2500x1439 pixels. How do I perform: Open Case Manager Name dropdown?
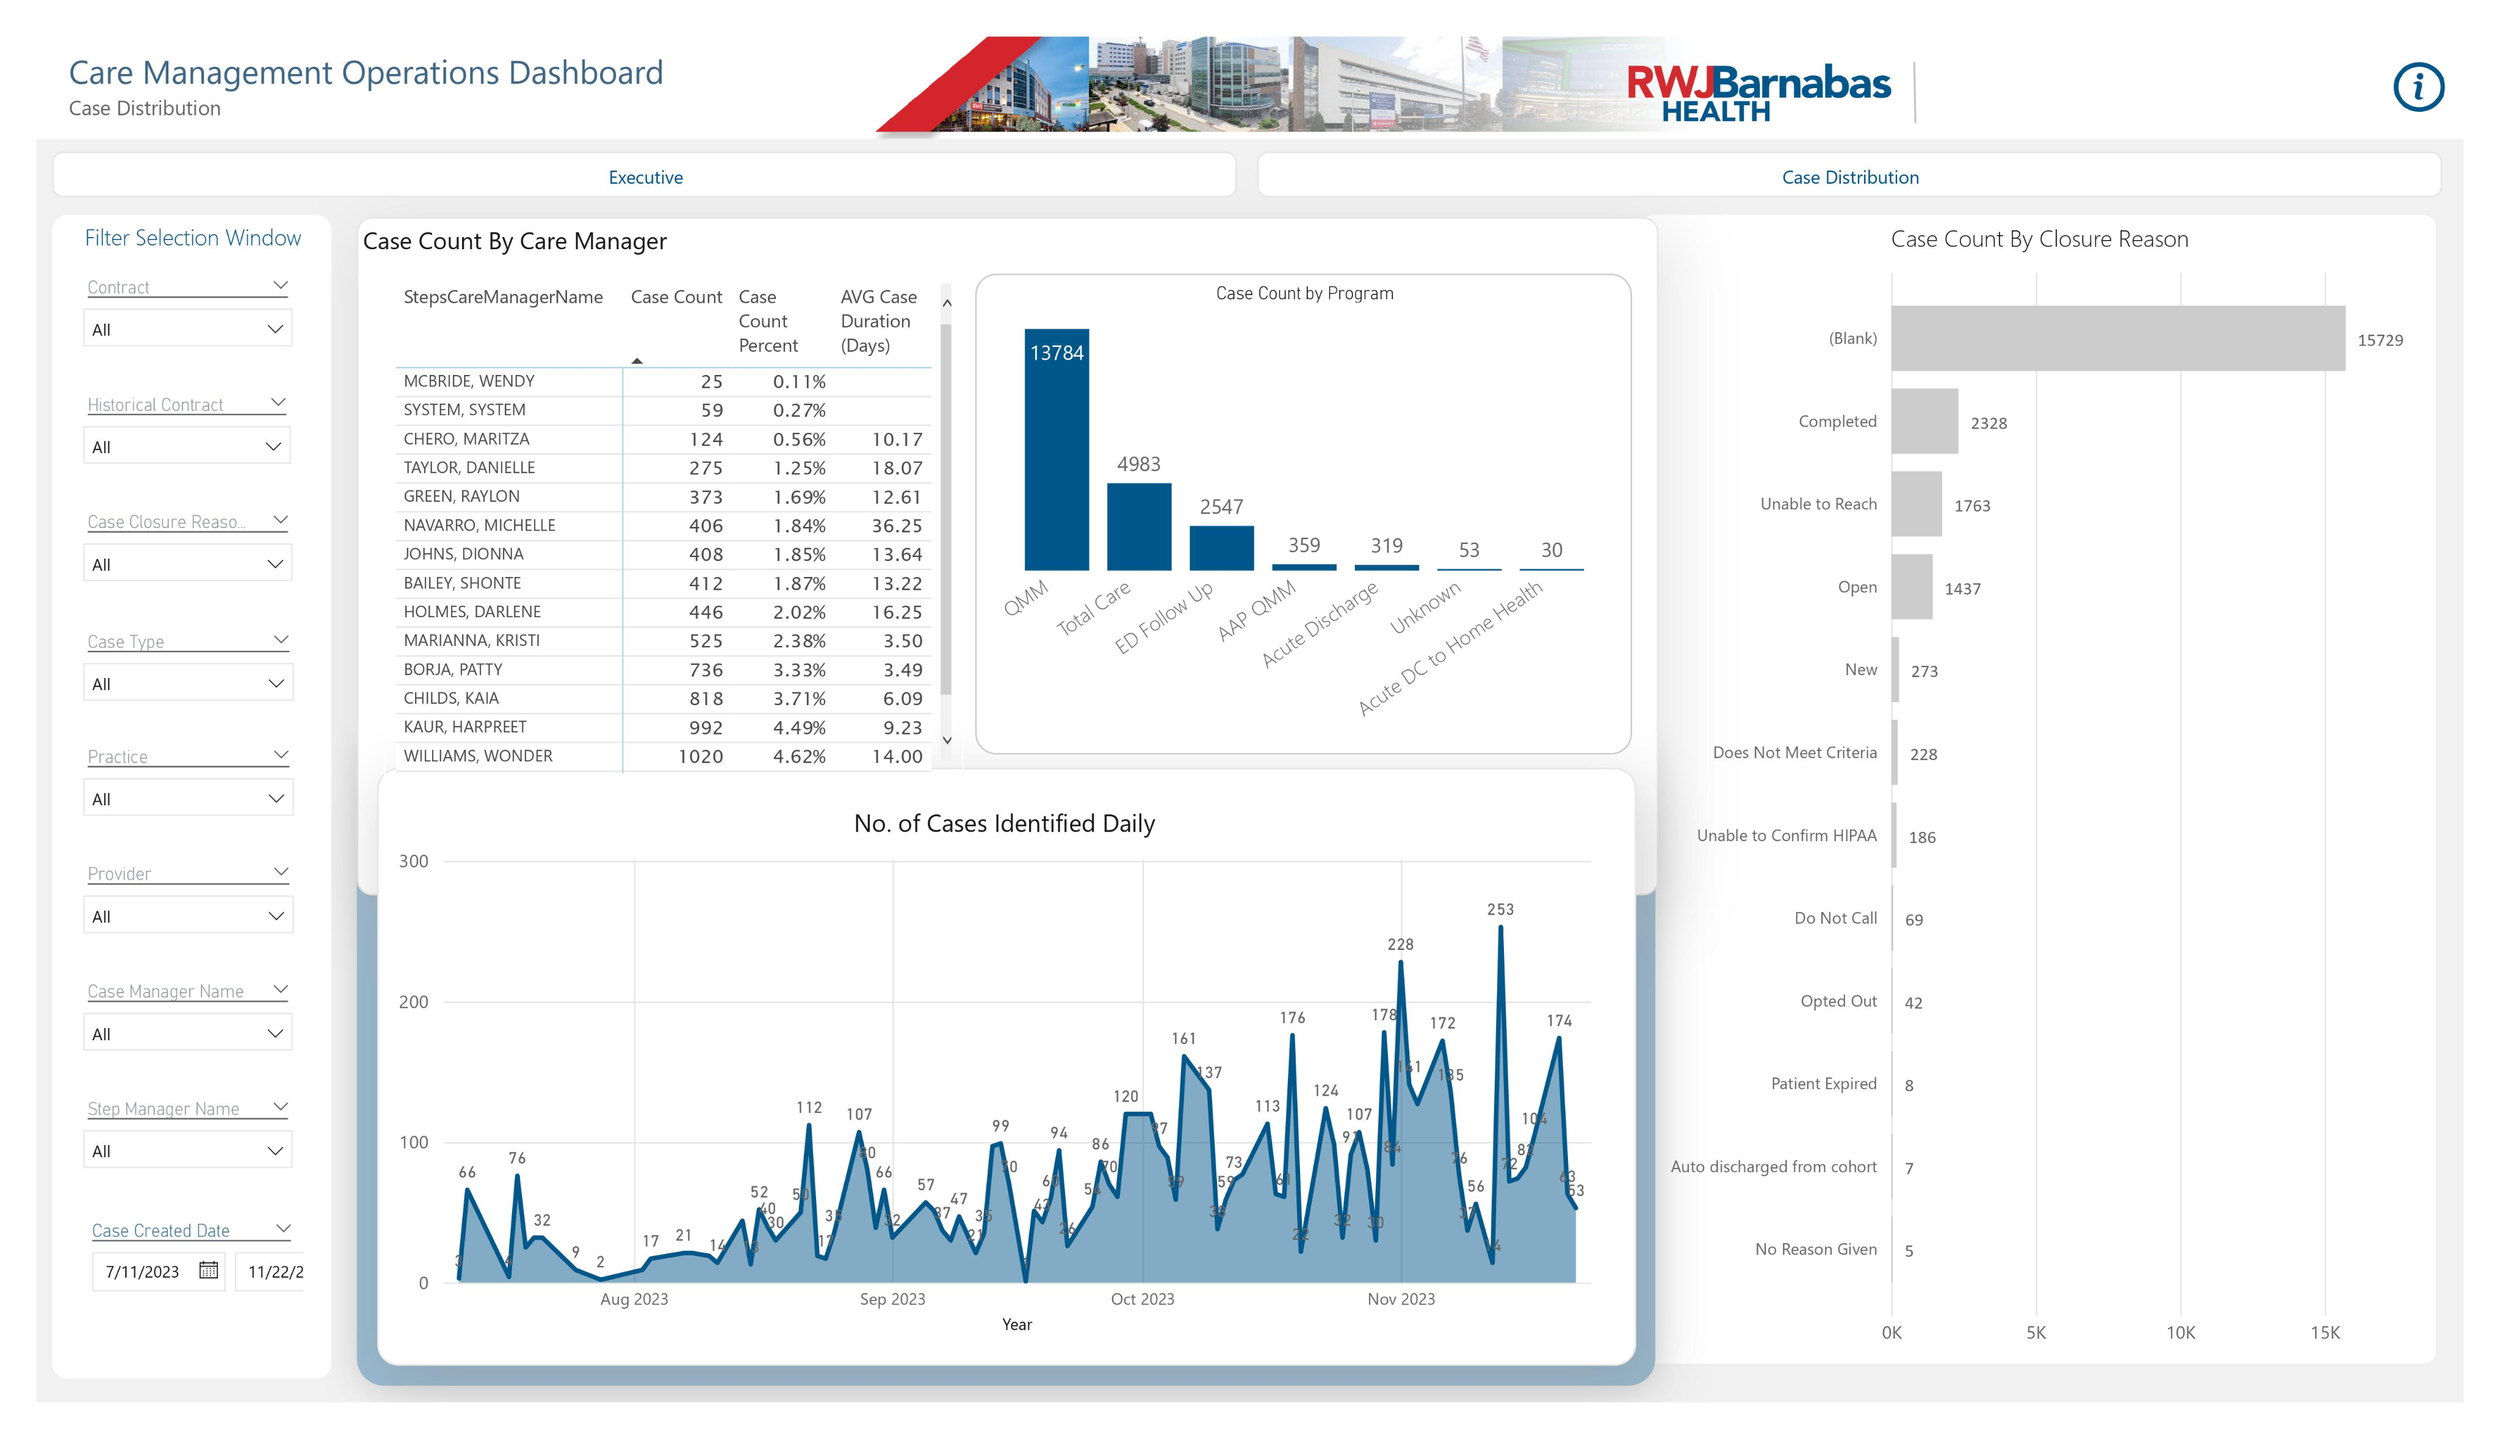[x=187, y=1033]
